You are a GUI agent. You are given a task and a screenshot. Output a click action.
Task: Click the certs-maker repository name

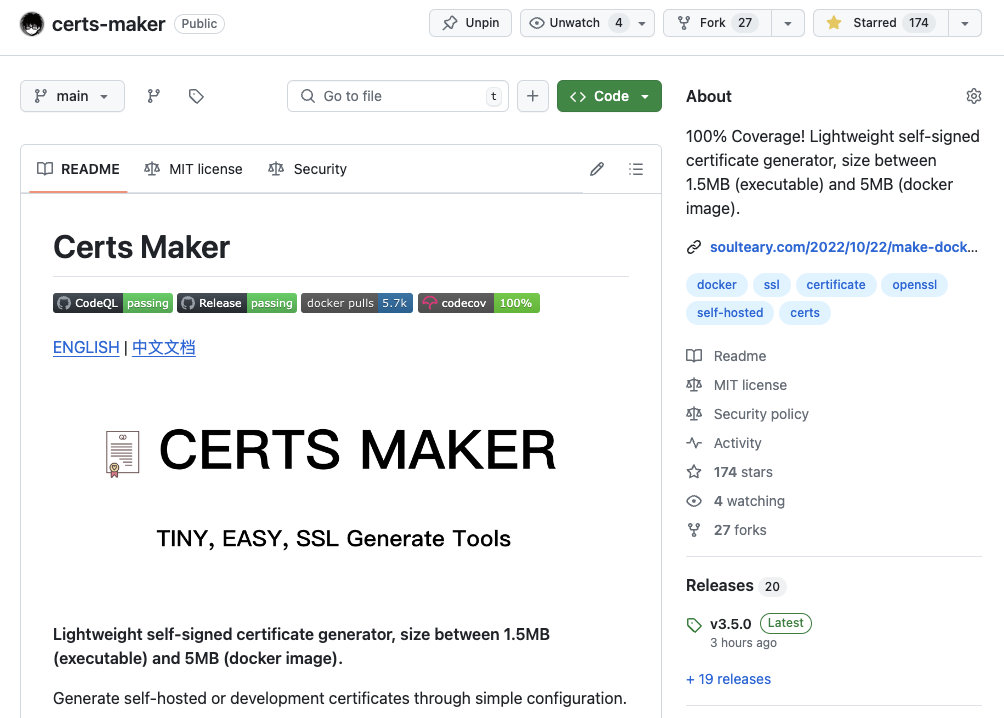(108, 24)
